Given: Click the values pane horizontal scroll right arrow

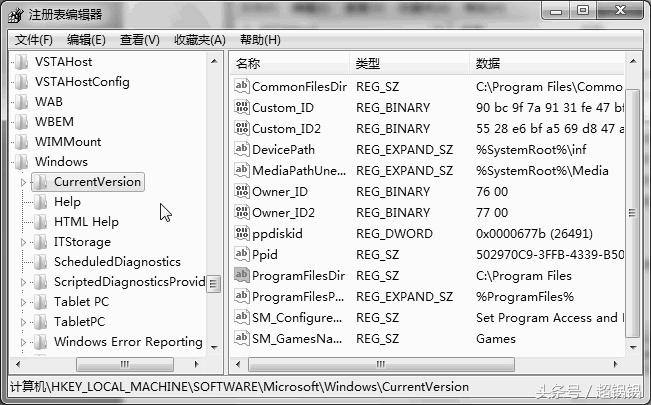Looking at the screenshot, I should click(x=615, y=364).
